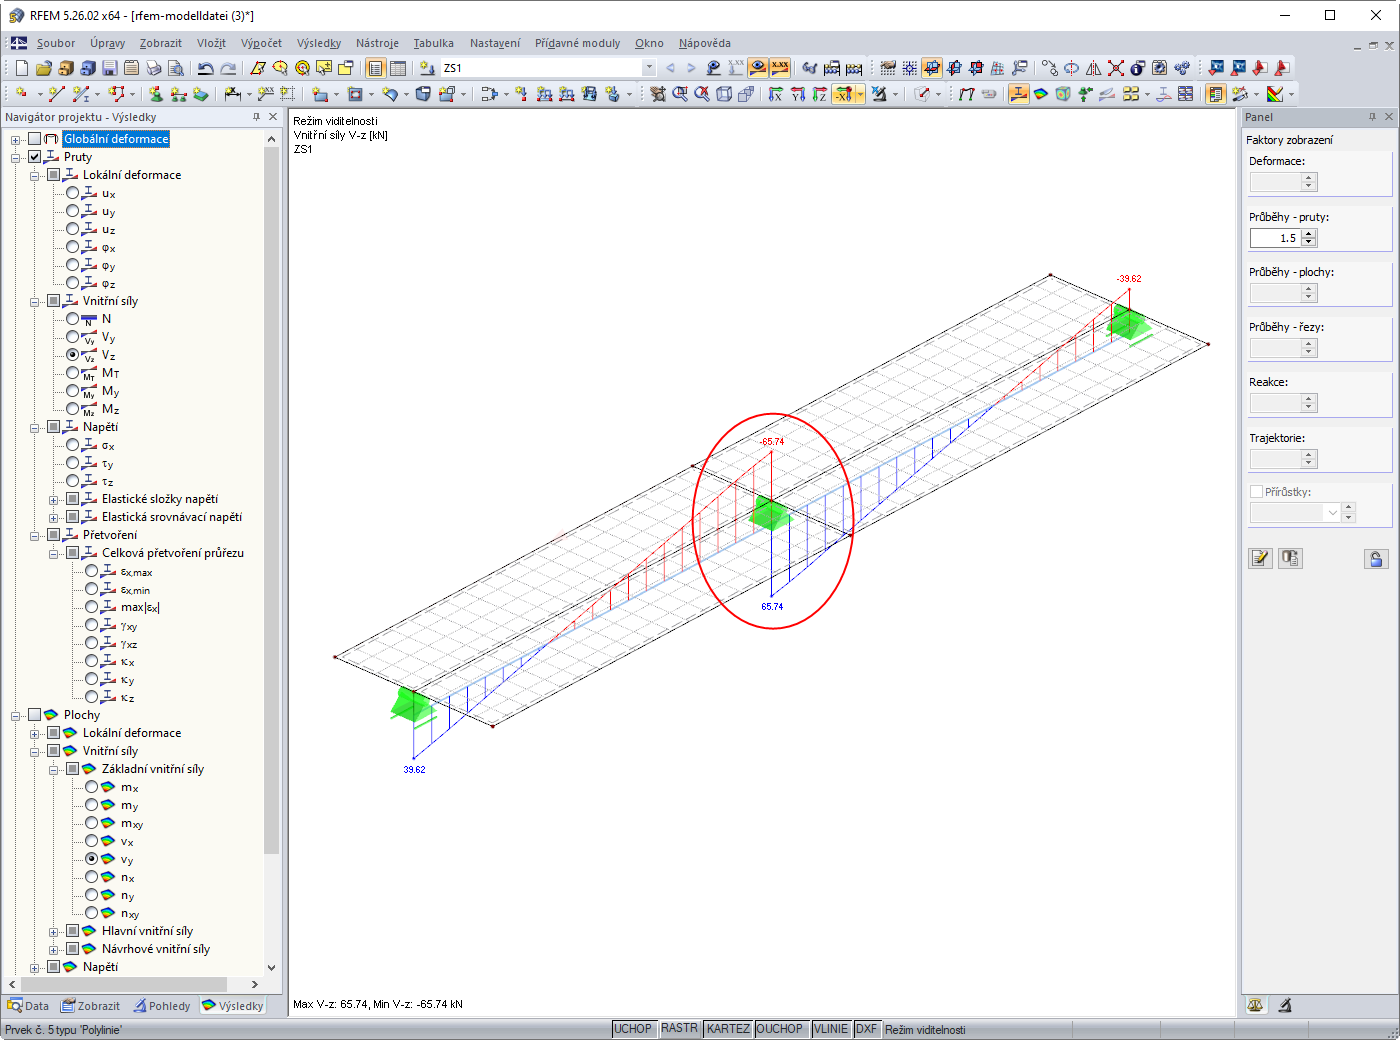Click the rainbow isosurface results icon
The height and width of the screenshot is (1040, 1400).
(x=1041, y=94)
